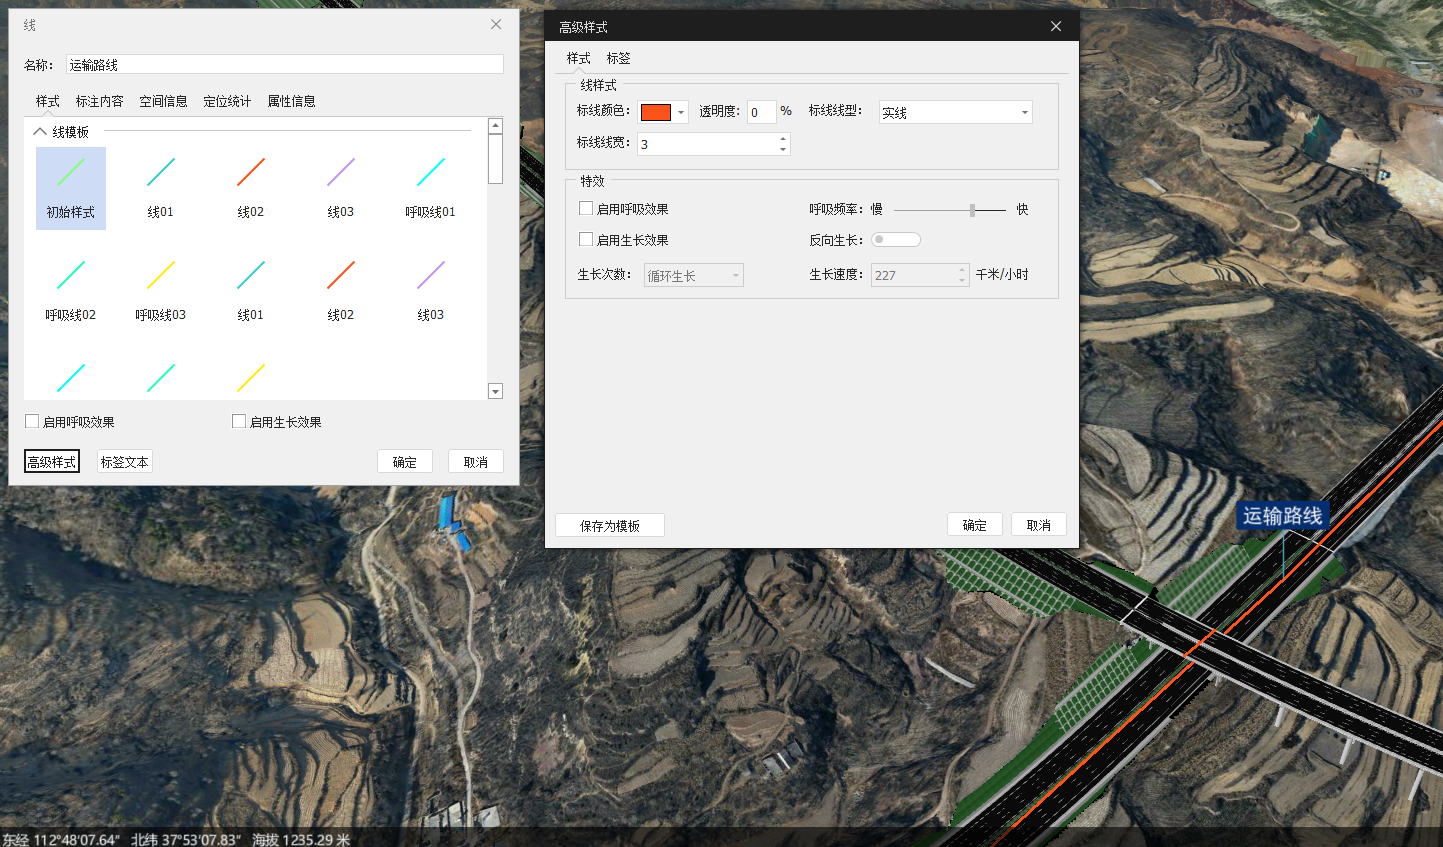Check 启用生长效果 in the 线 dialog
This screenshot has width=1443, height=847.
click(239, 422)
